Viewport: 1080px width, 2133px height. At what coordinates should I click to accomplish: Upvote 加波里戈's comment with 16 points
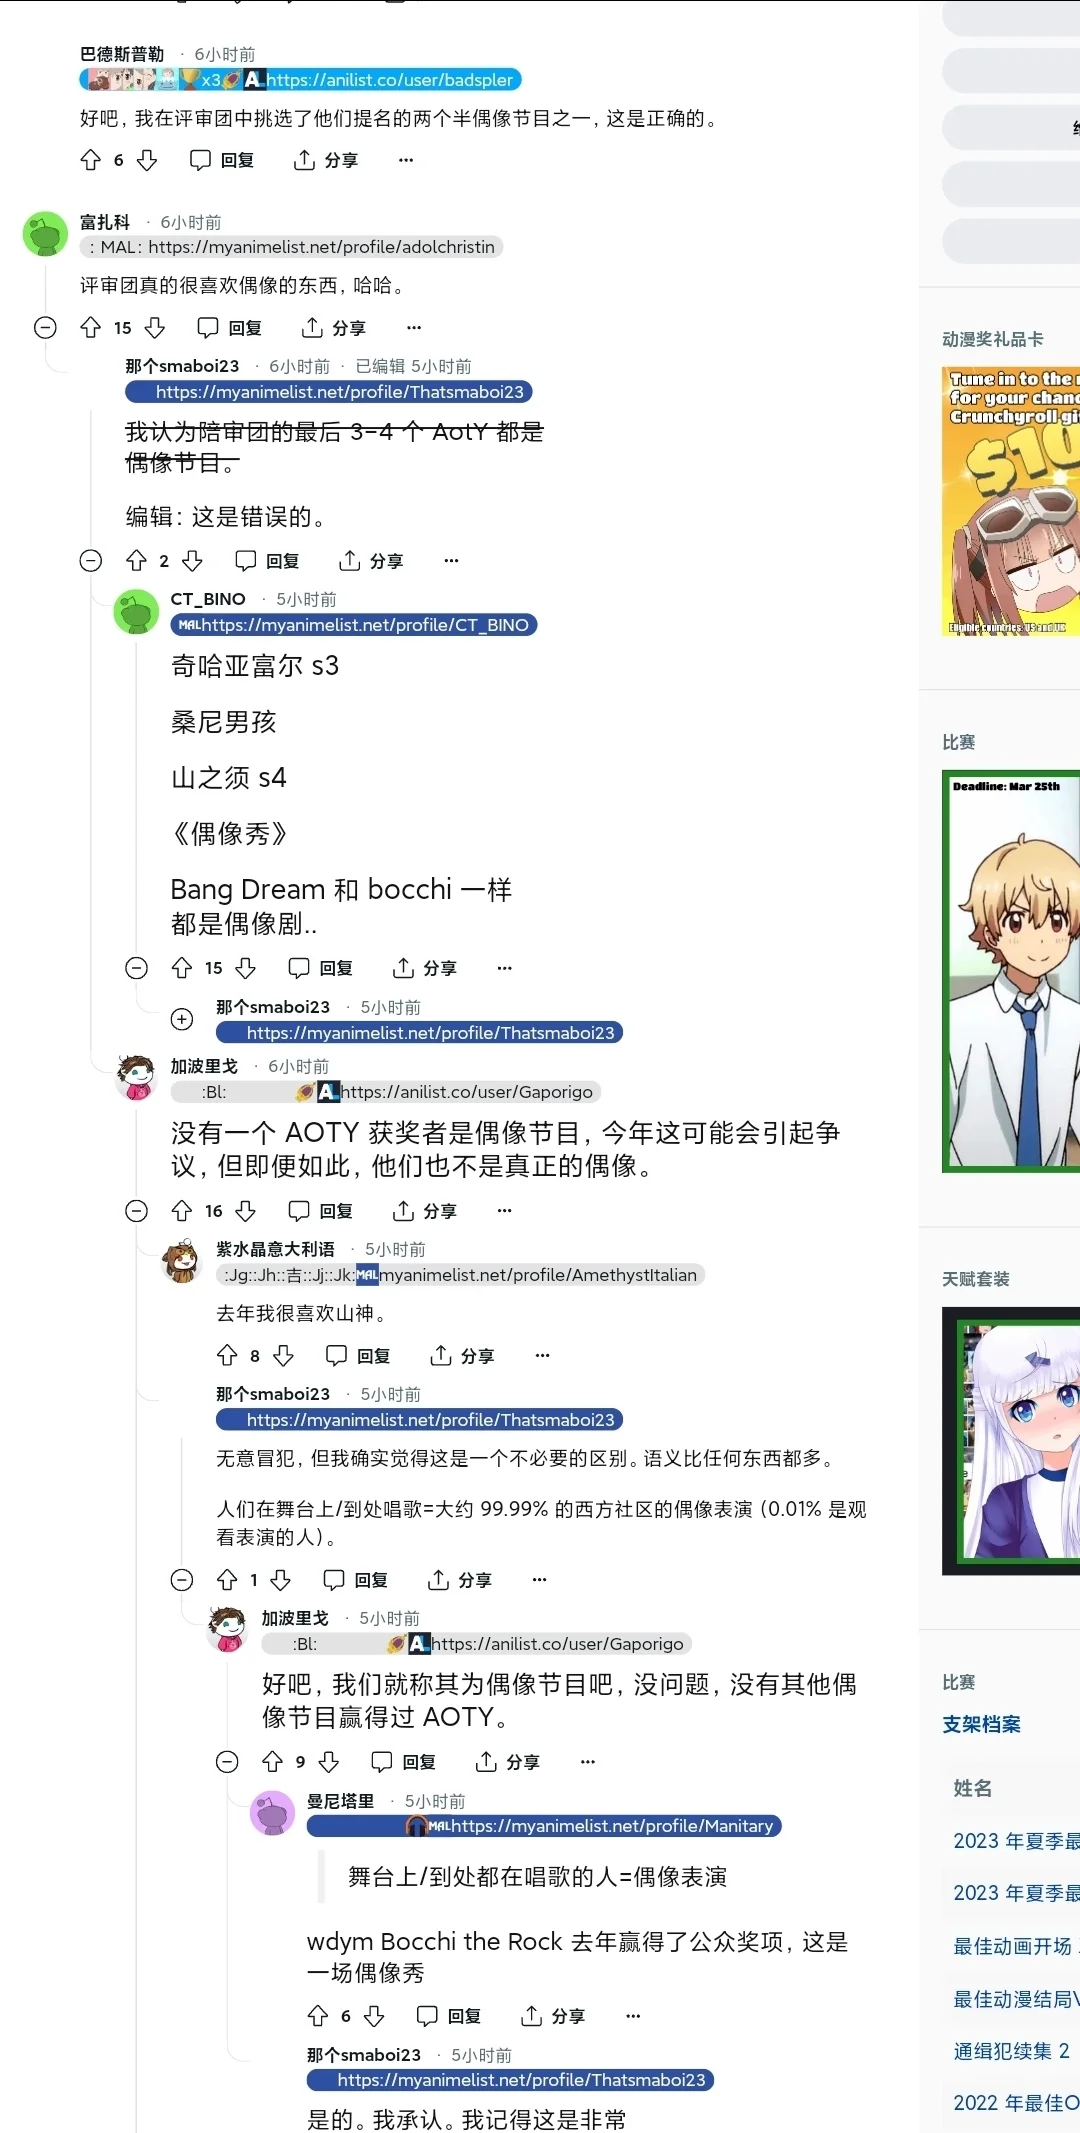pyautogui.click(x=182, y=1211)
